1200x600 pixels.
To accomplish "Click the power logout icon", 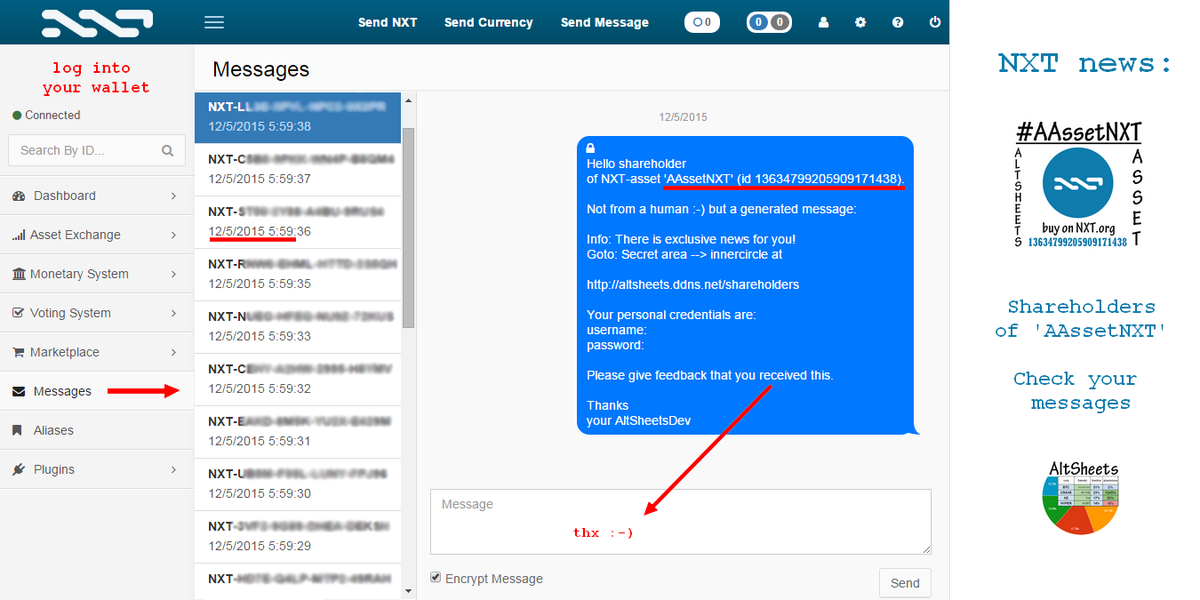I will click(935, 22).
